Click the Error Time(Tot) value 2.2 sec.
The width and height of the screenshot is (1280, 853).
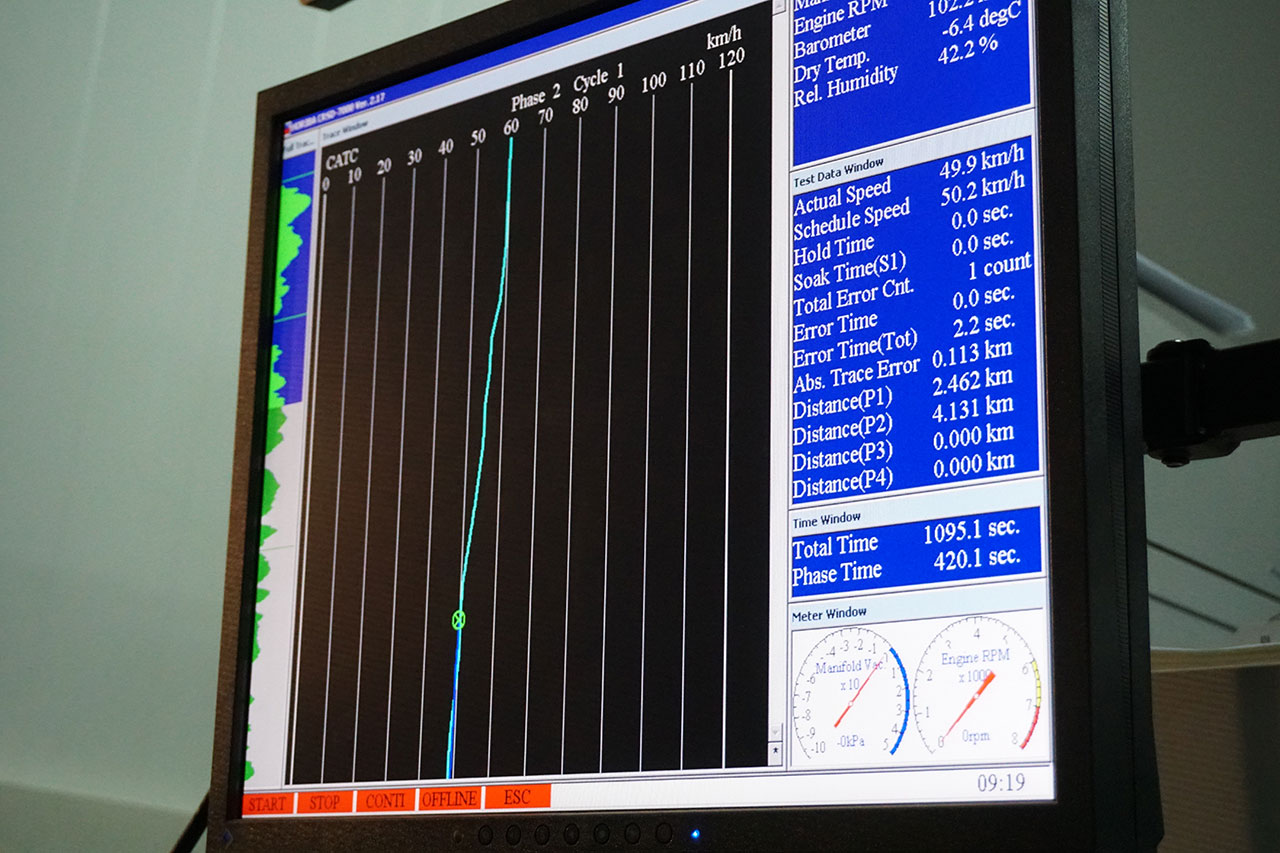pyautogui.click(x=984, y=325)
